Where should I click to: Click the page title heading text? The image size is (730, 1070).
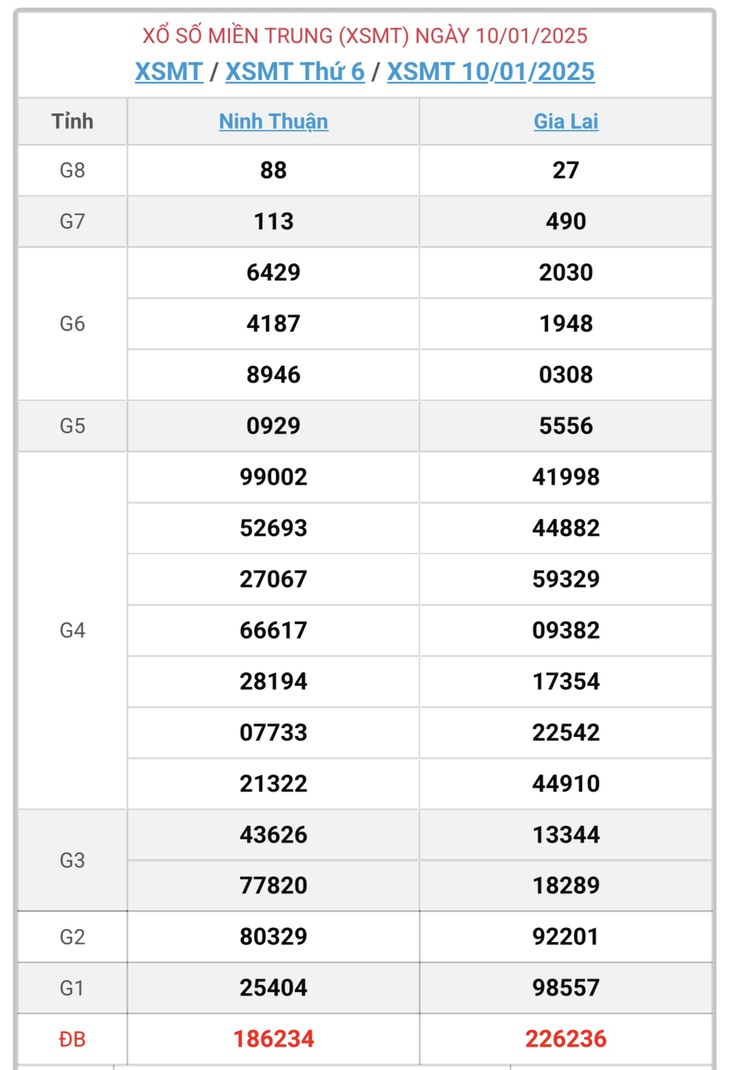[x=365, y=35]
